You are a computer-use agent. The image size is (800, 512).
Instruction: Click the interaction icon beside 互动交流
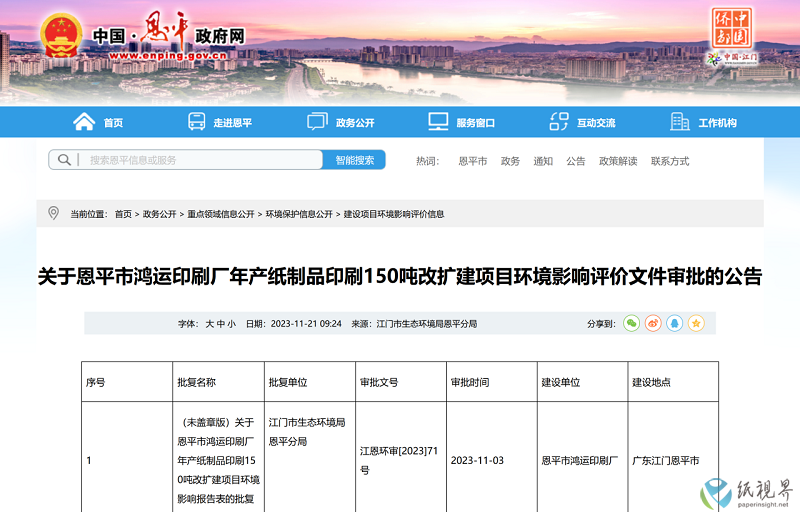click(x=559, y=122)
